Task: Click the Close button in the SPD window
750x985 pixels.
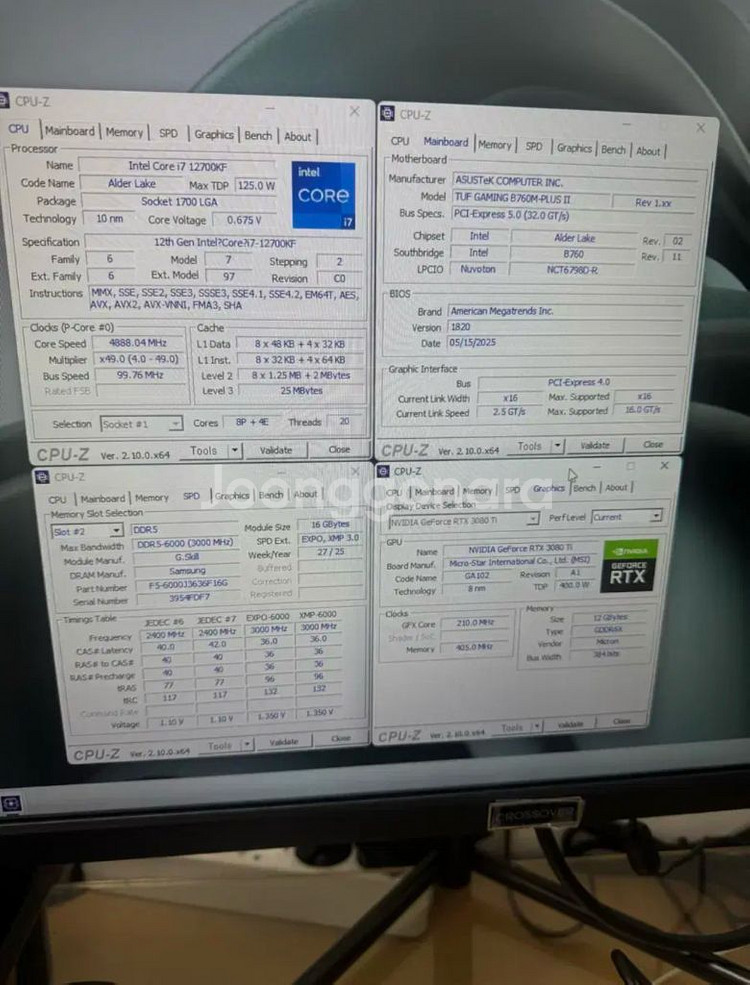Action: [x=340, y=738]
